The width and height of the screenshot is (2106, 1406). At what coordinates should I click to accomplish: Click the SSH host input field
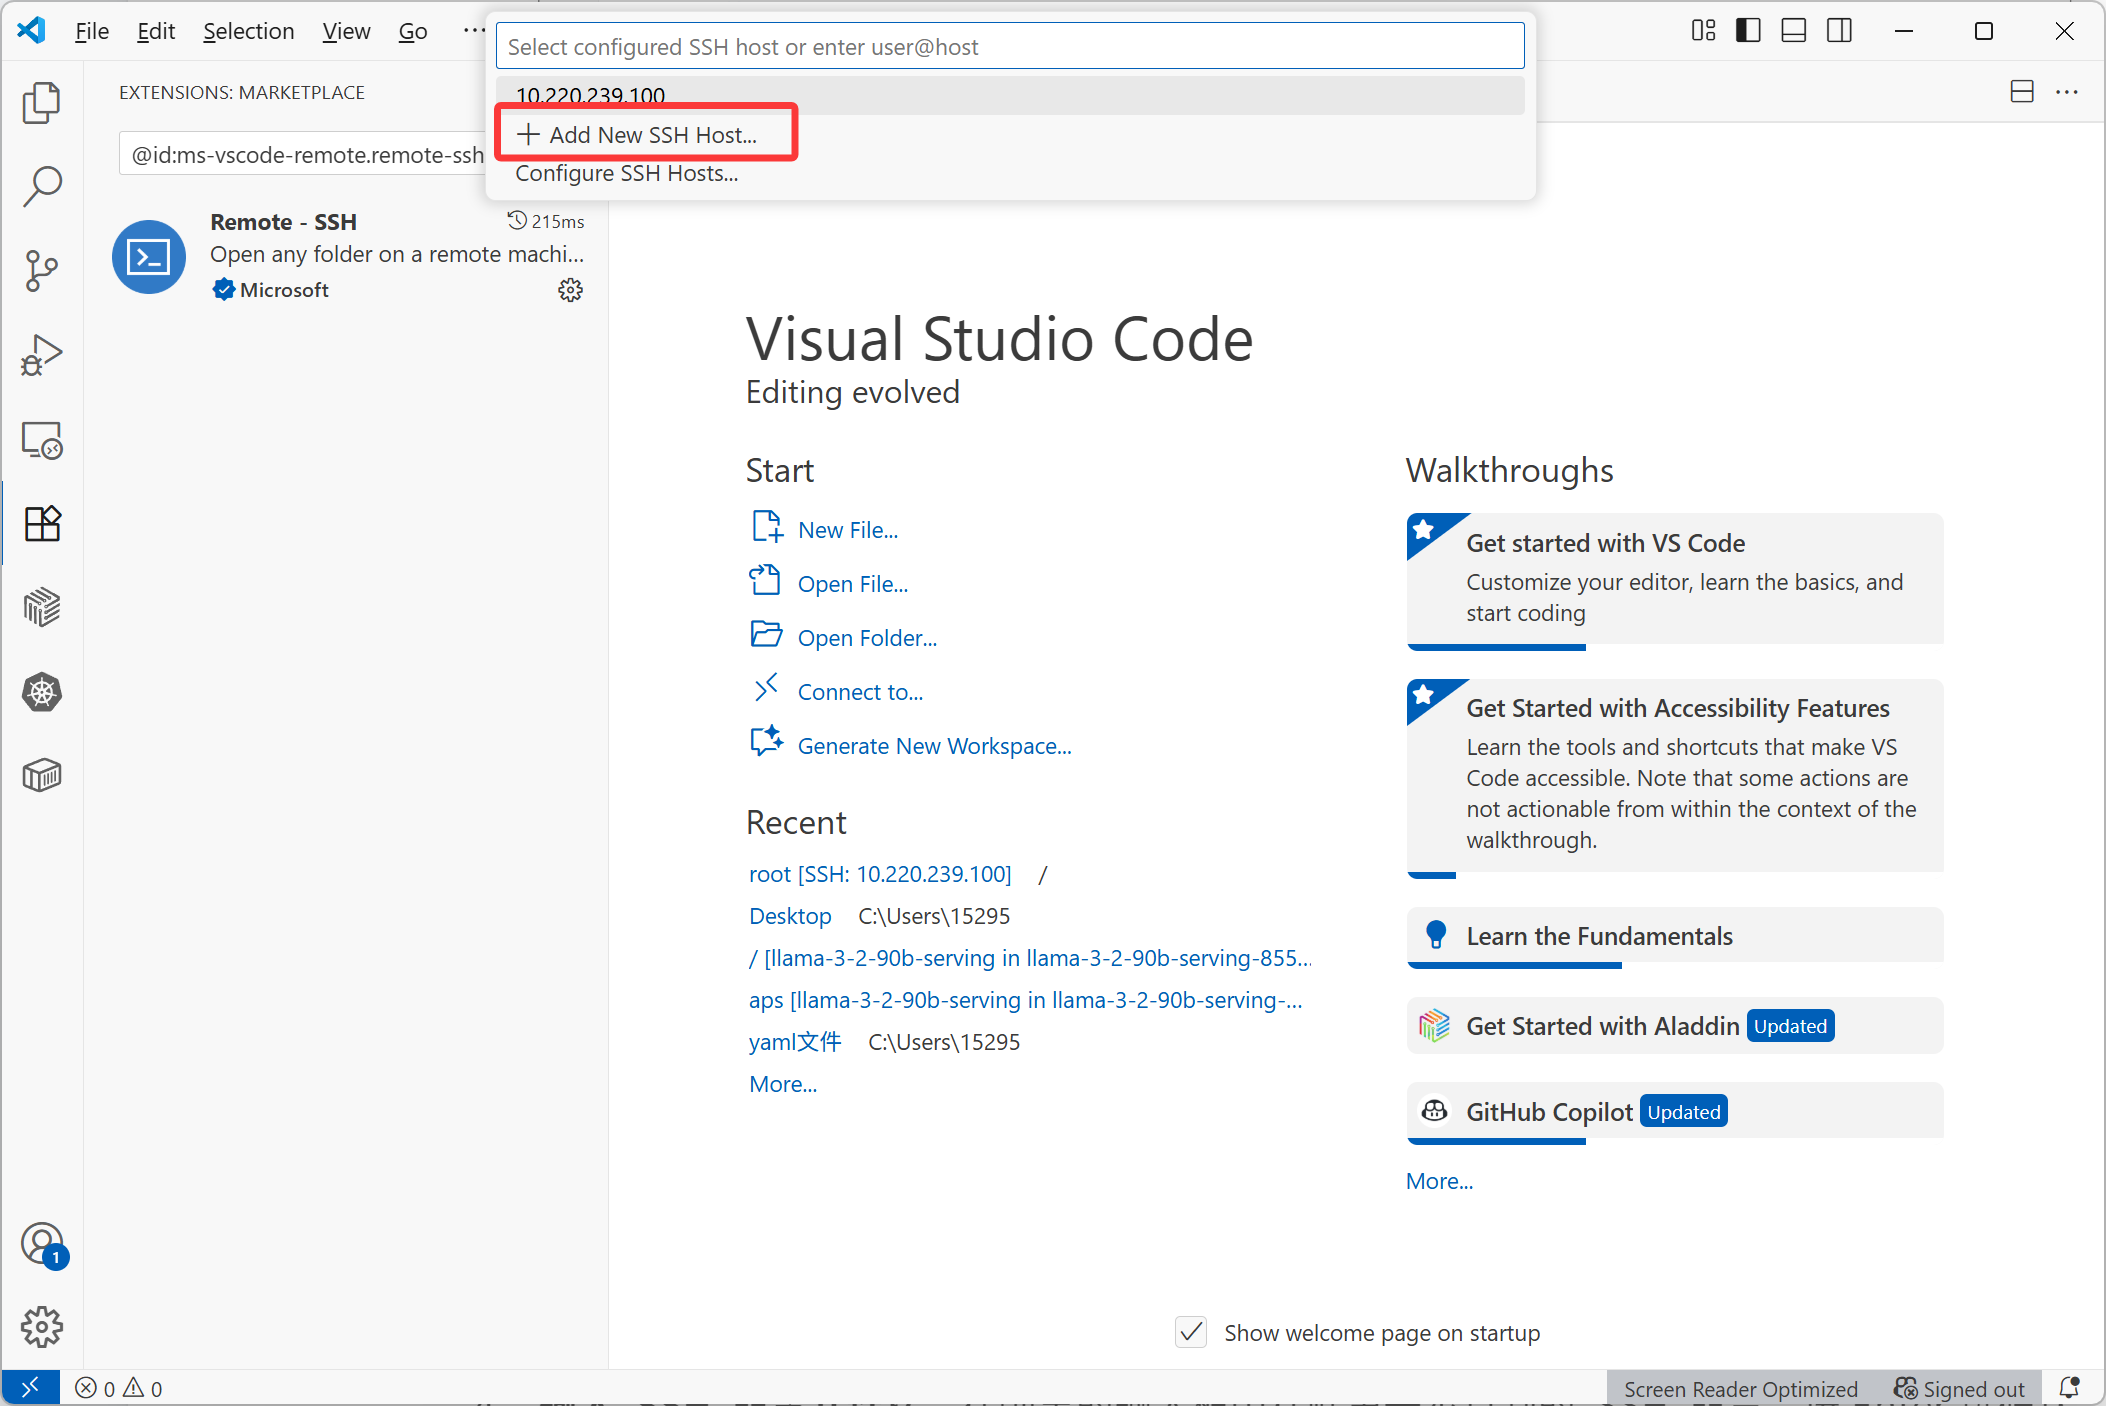coord(1010,47)
